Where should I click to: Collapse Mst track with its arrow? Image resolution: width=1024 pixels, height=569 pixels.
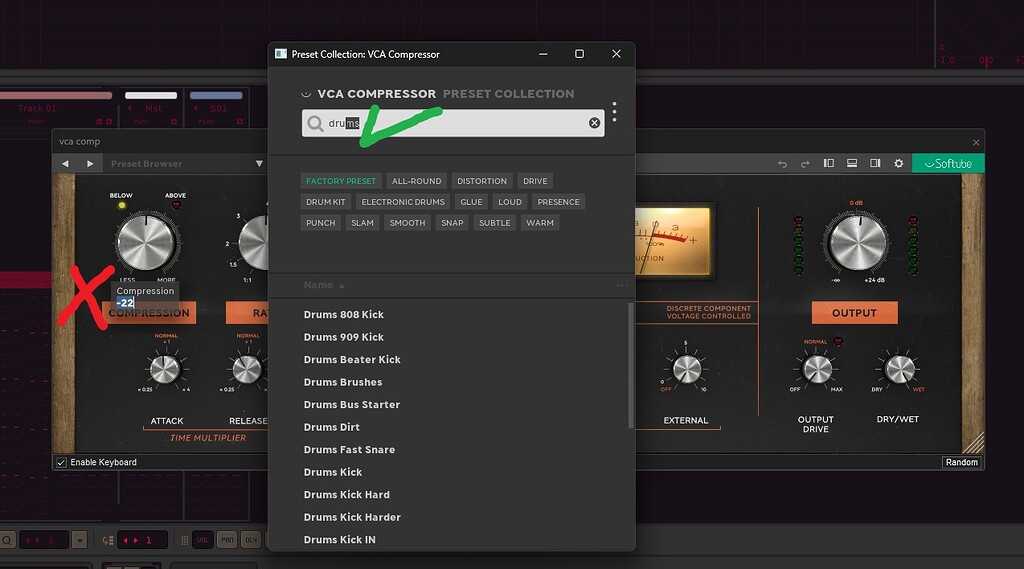coord(130,108)
